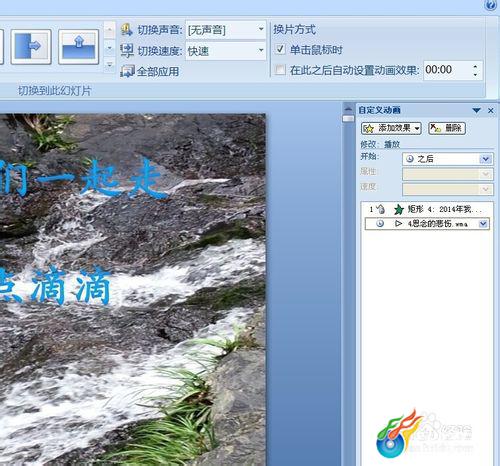
Task: Enable the 在此之后自动设置动画效果 checkbox
Action: 280,70
